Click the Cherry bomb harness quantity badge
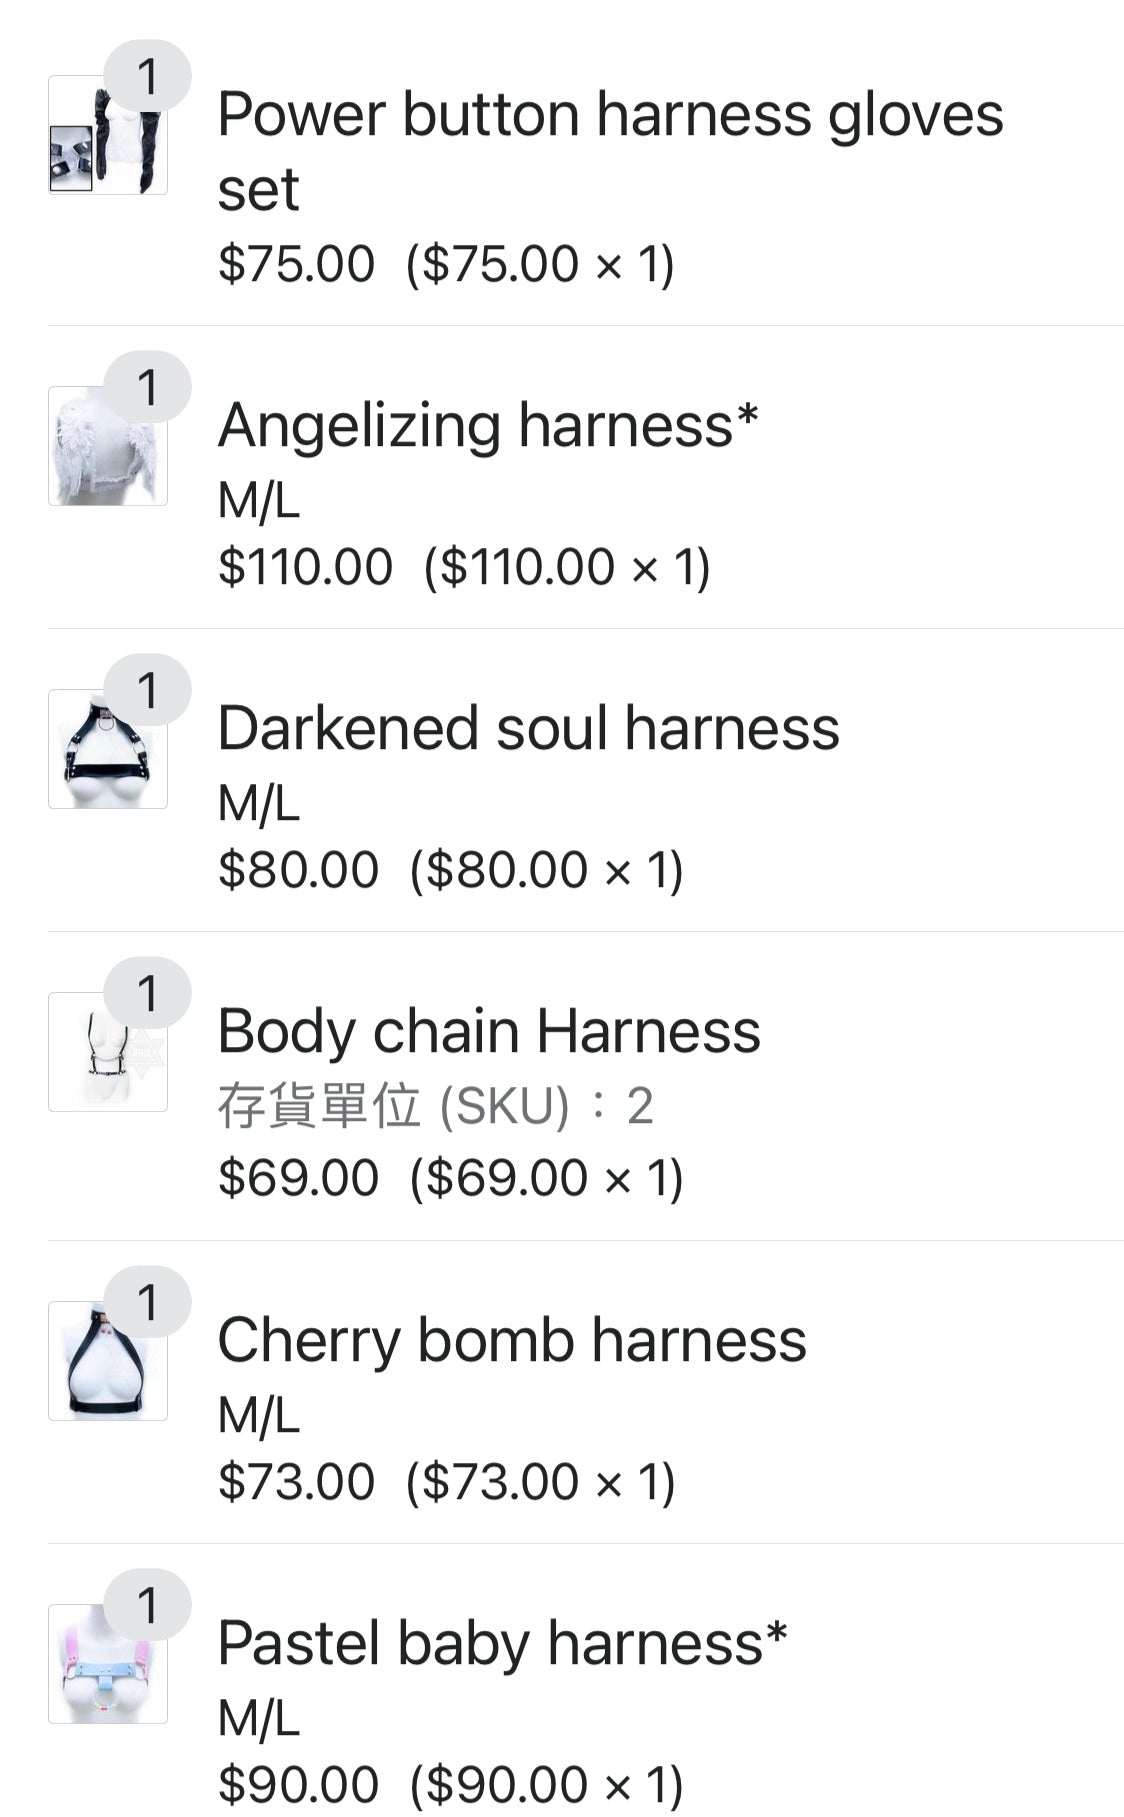Viewport: 1124px width, 1817px height. point(148,1302)
